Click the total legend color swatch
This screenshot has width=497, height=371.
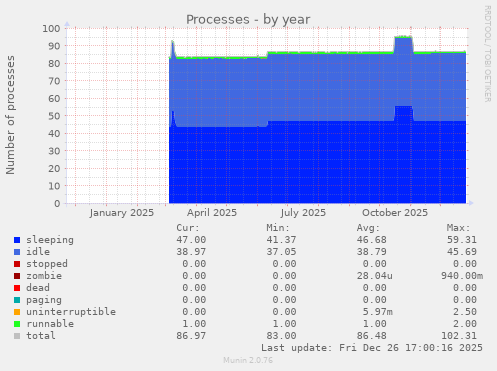(x=17, y=336)
